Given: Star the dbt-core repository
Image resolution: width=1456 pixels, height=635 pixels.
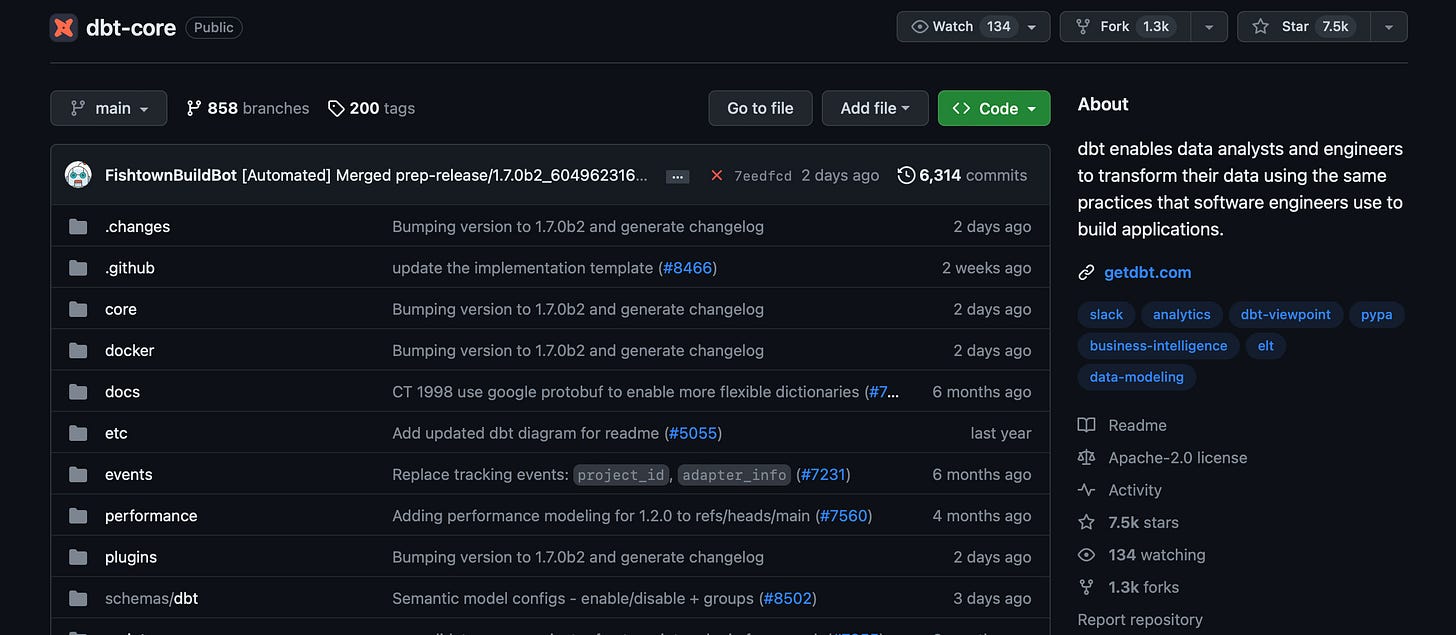Looking at the screenshot, I should pyautogui.click(x=1304, y=27).
